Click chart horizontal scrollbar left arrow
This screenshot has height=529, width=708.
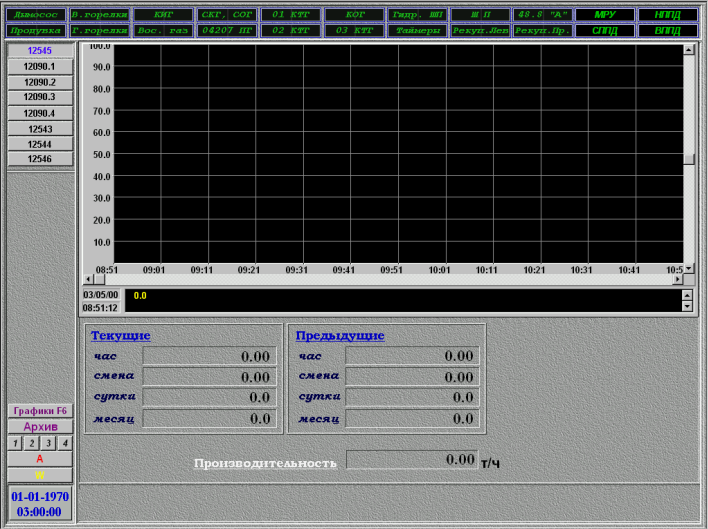point(87,279)
